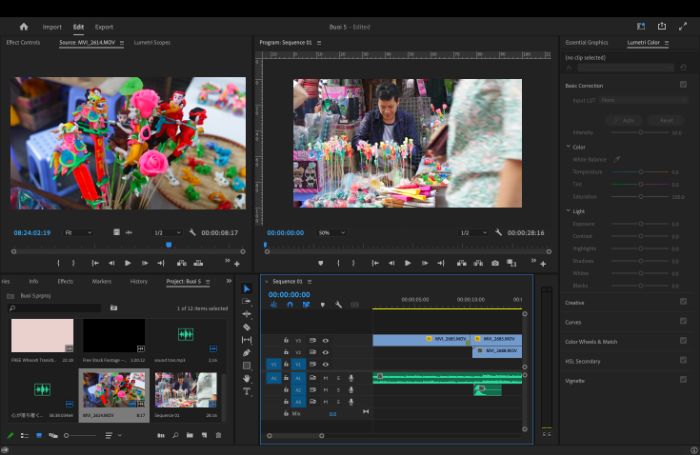
Task: Switch to the Export tab
Action: 104,27
